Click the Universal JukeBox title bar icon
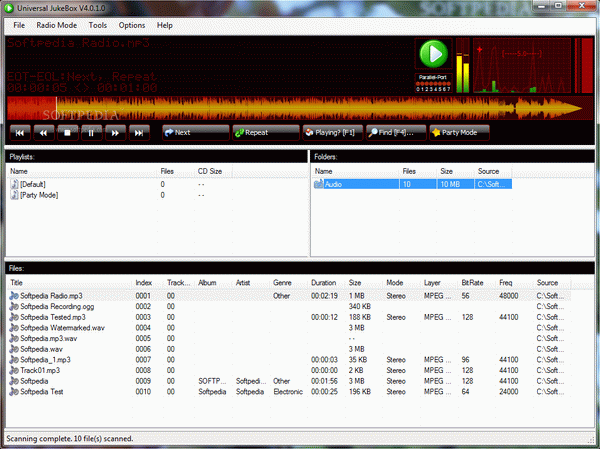 [9, 8]
